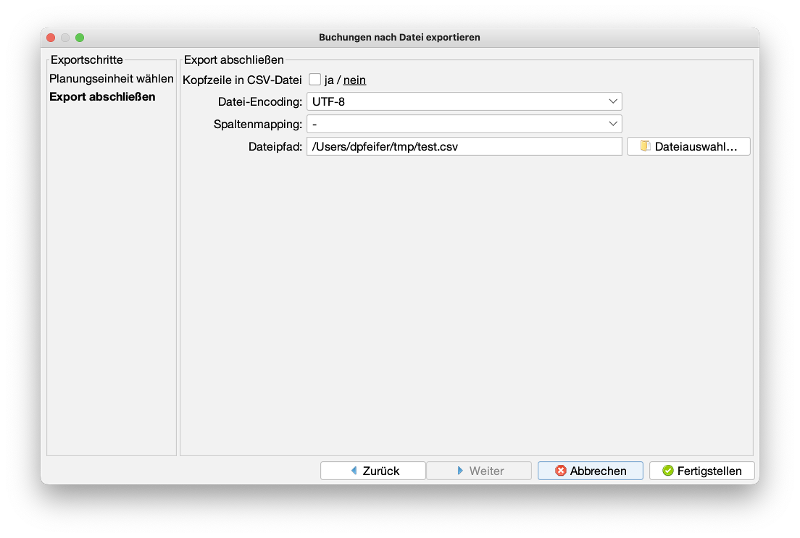Open the file chooser with Dateiauswahl...
The height and width of the screenshot is (538, 800).
(x=689, y=147)
